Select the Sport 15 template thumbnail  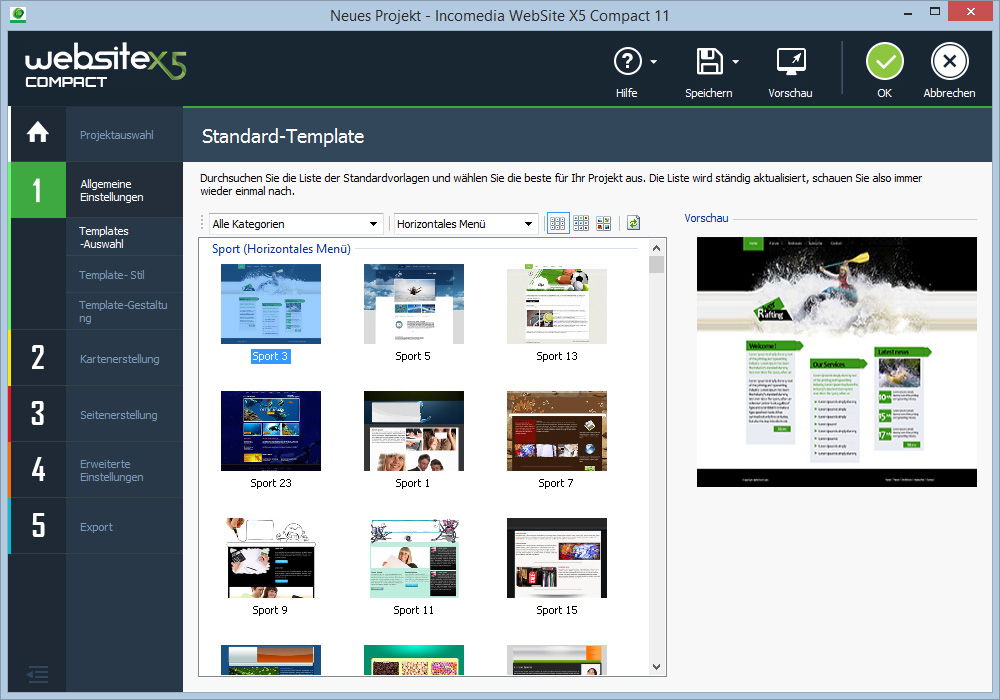tap(557, 558)
